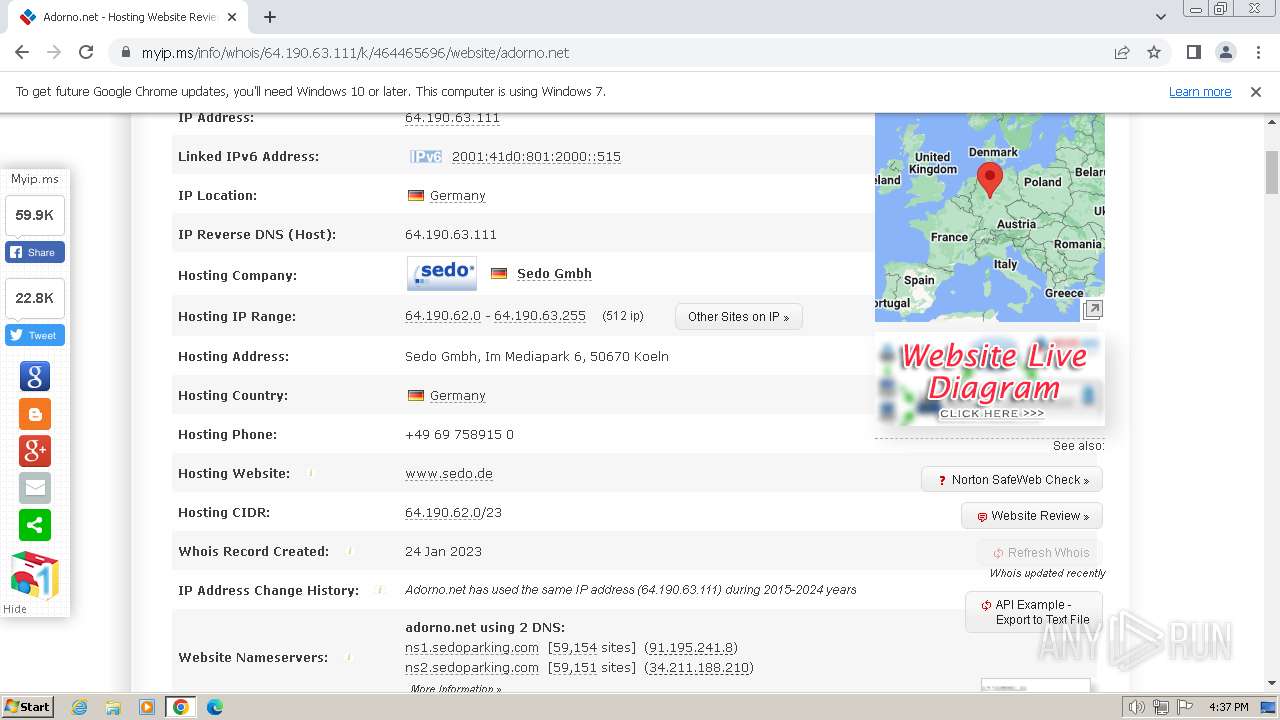Click the range end 64.190.63.255

pyautogui.click(x=540, y=316)
